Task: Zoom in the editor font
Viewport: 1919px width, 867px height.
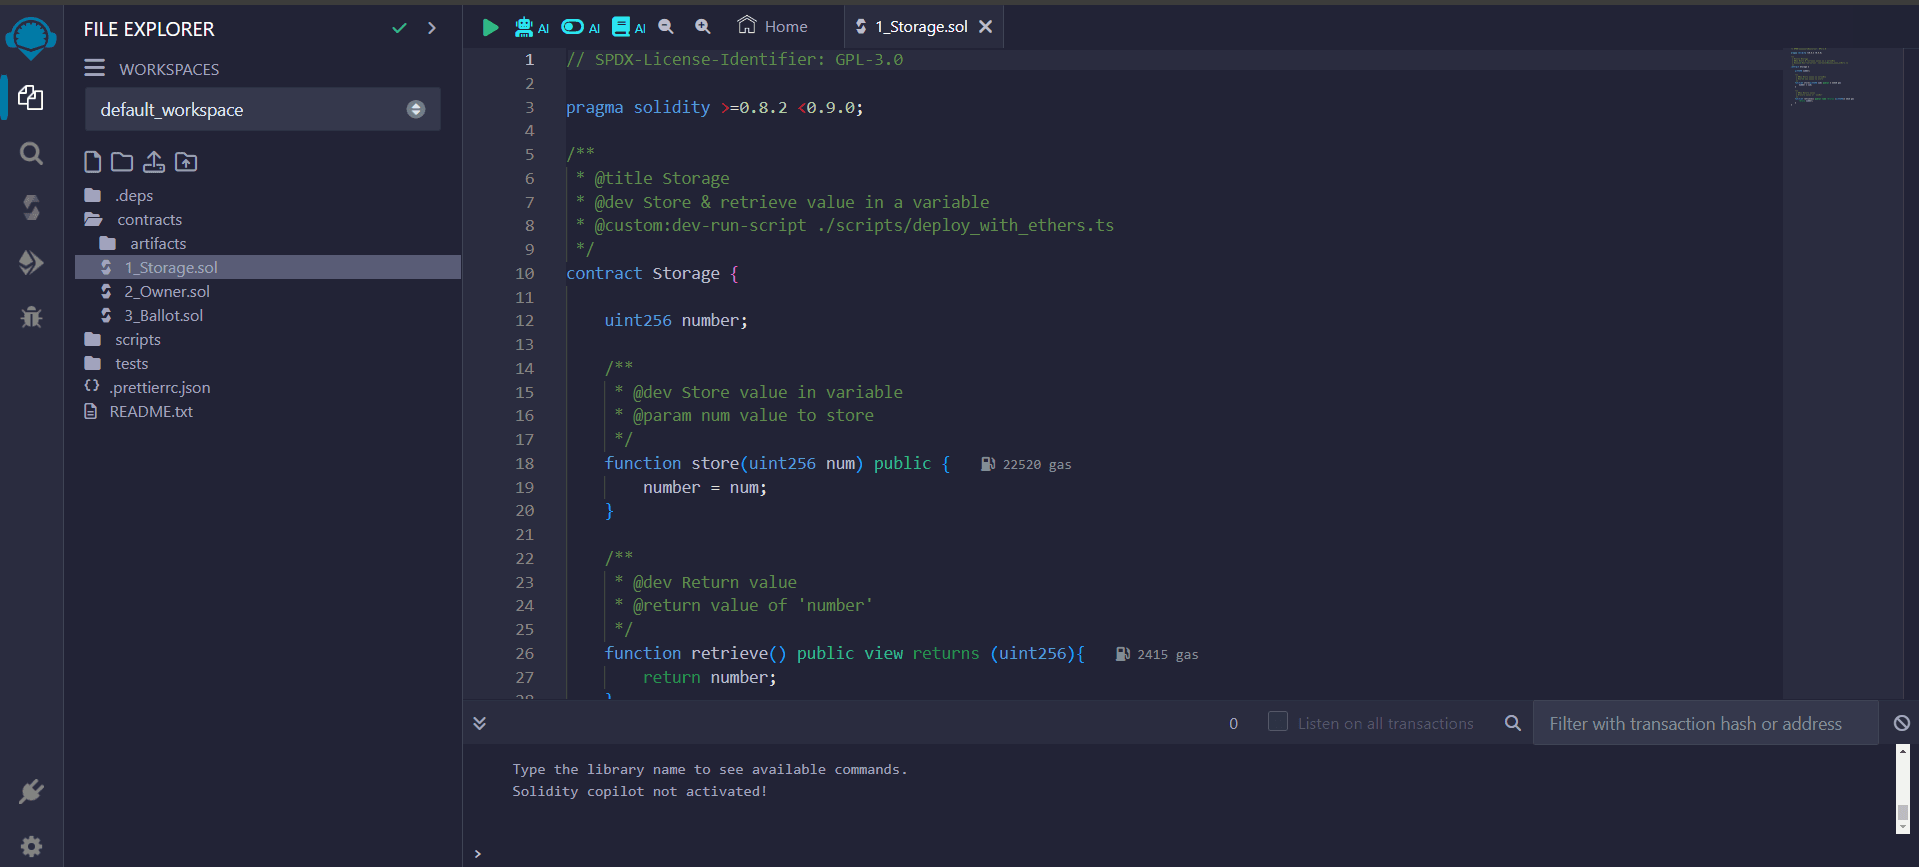Action: 703,27
